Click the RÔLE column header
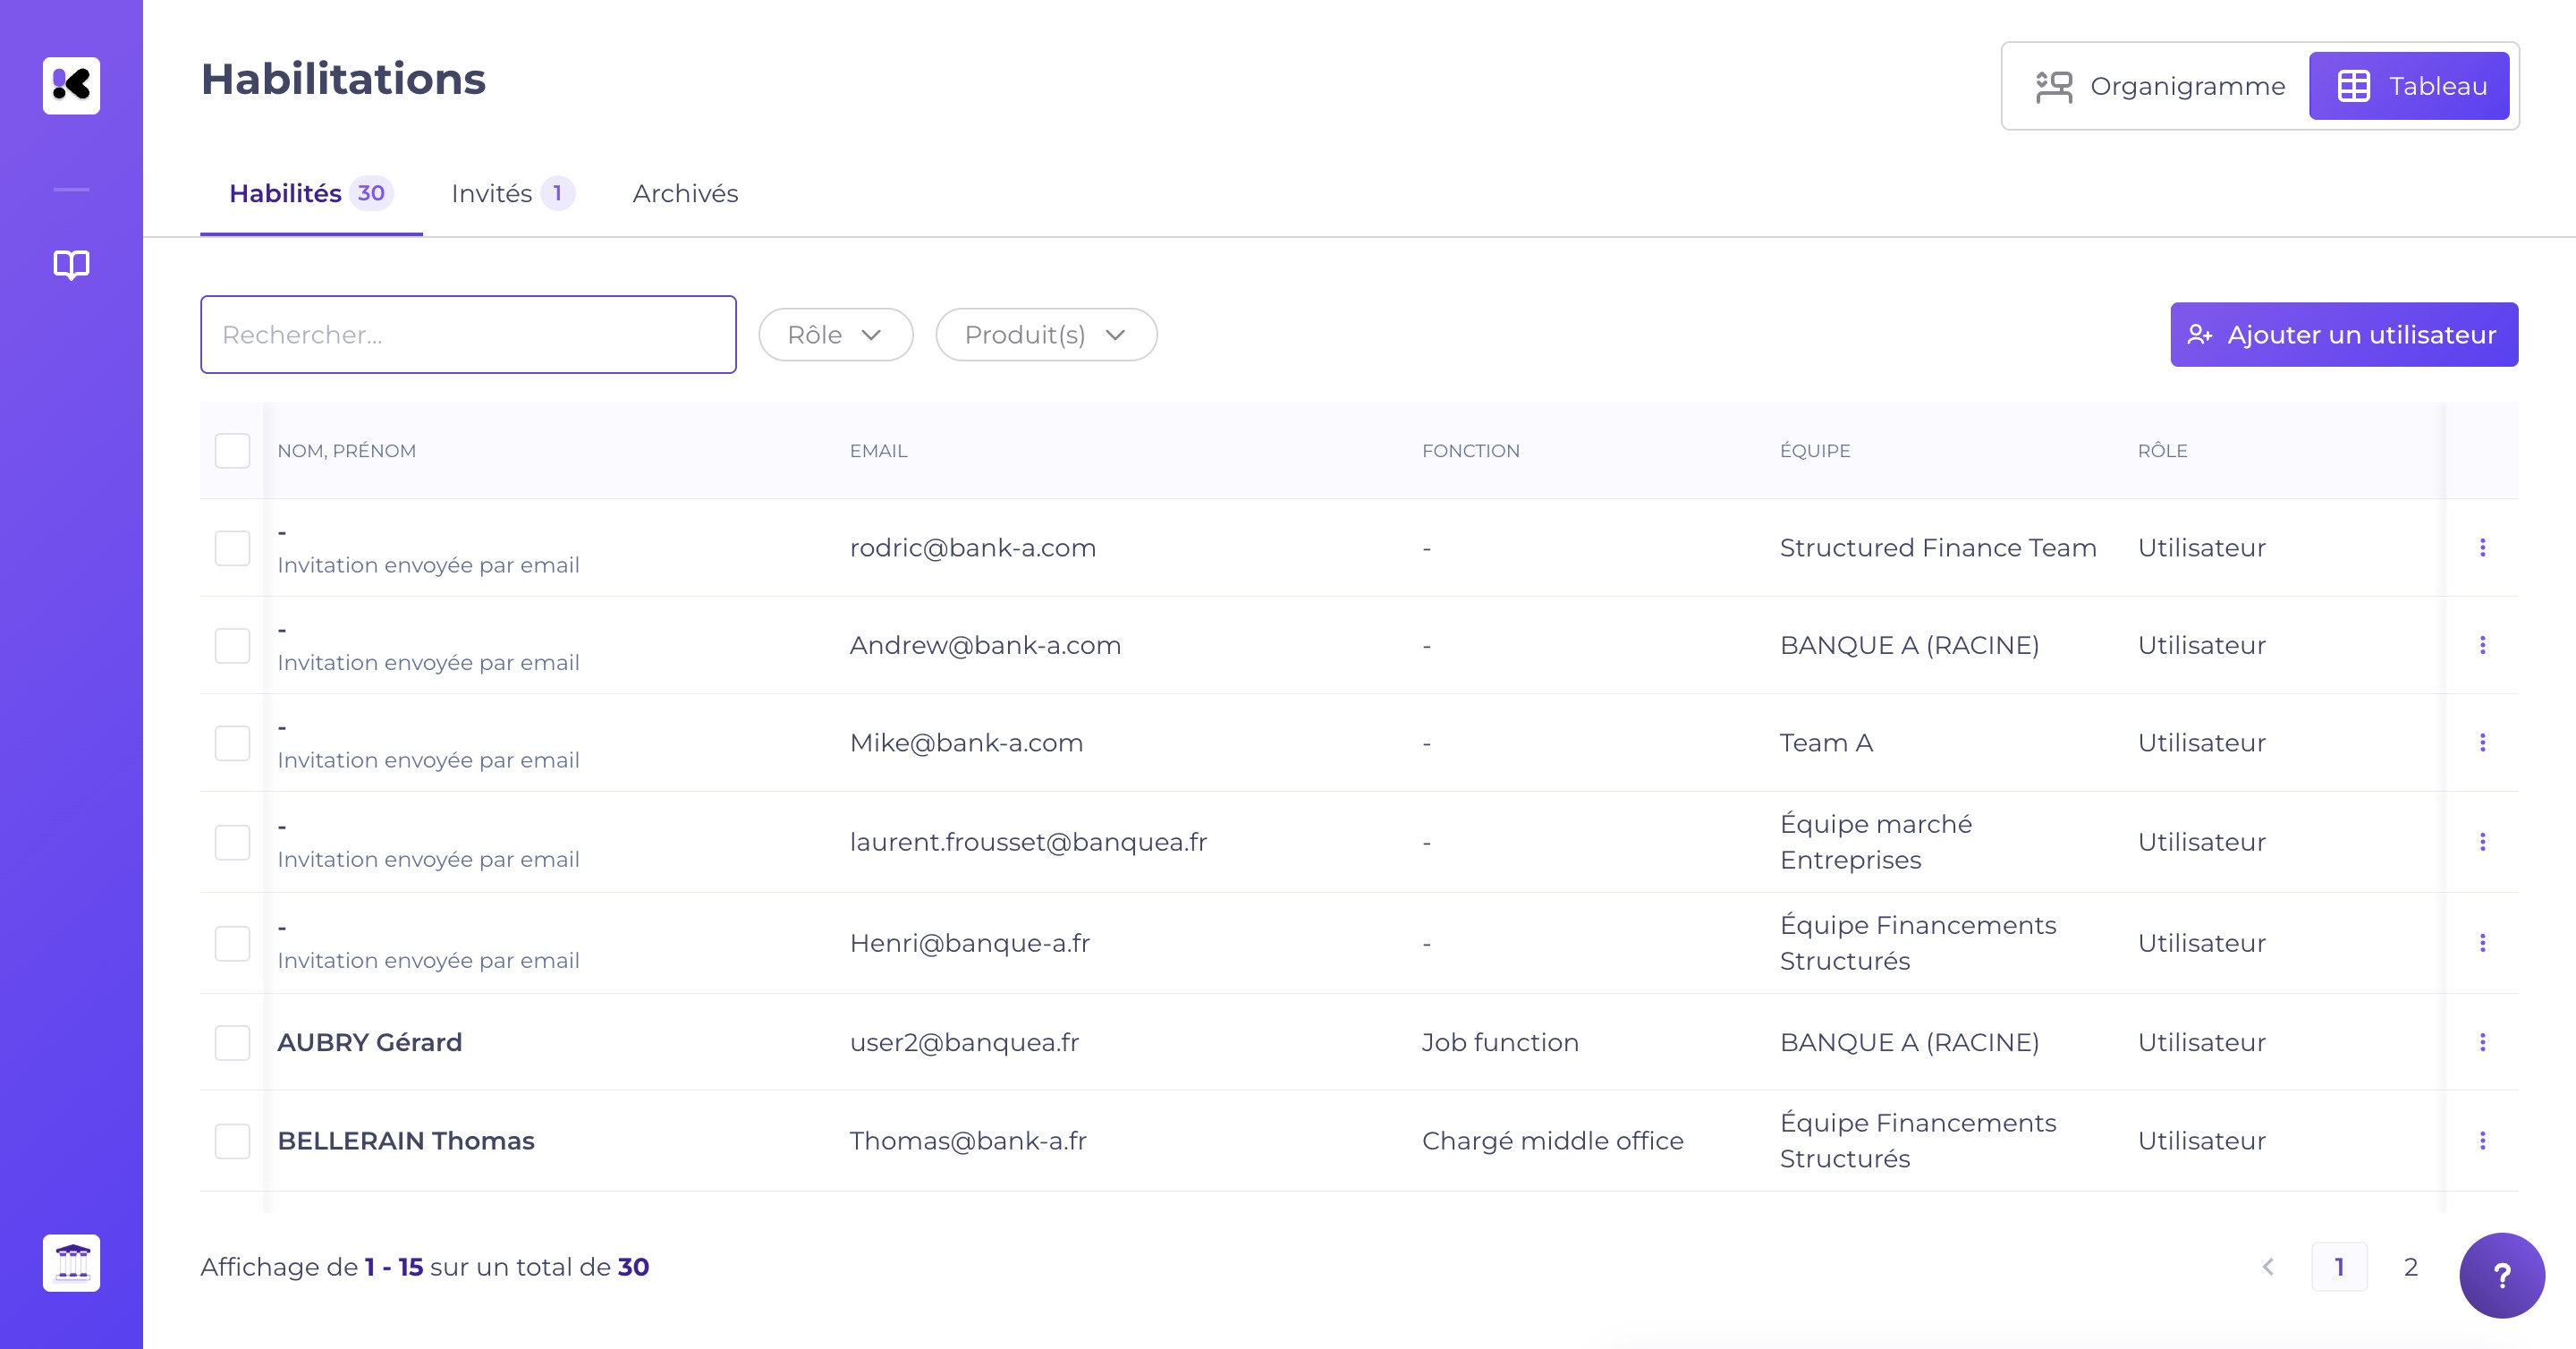 tap(2162, 451)
